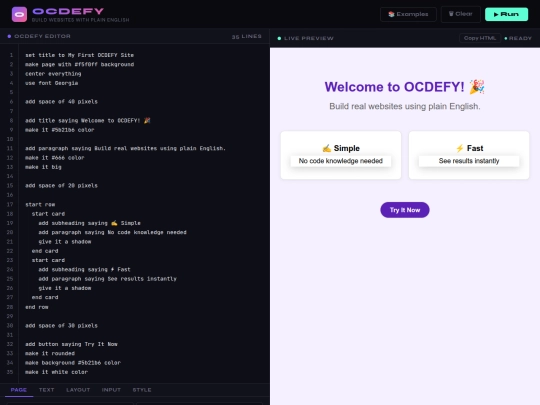Click the 35 LINES counter
This screenshot has height=405, width=540.
247,37
